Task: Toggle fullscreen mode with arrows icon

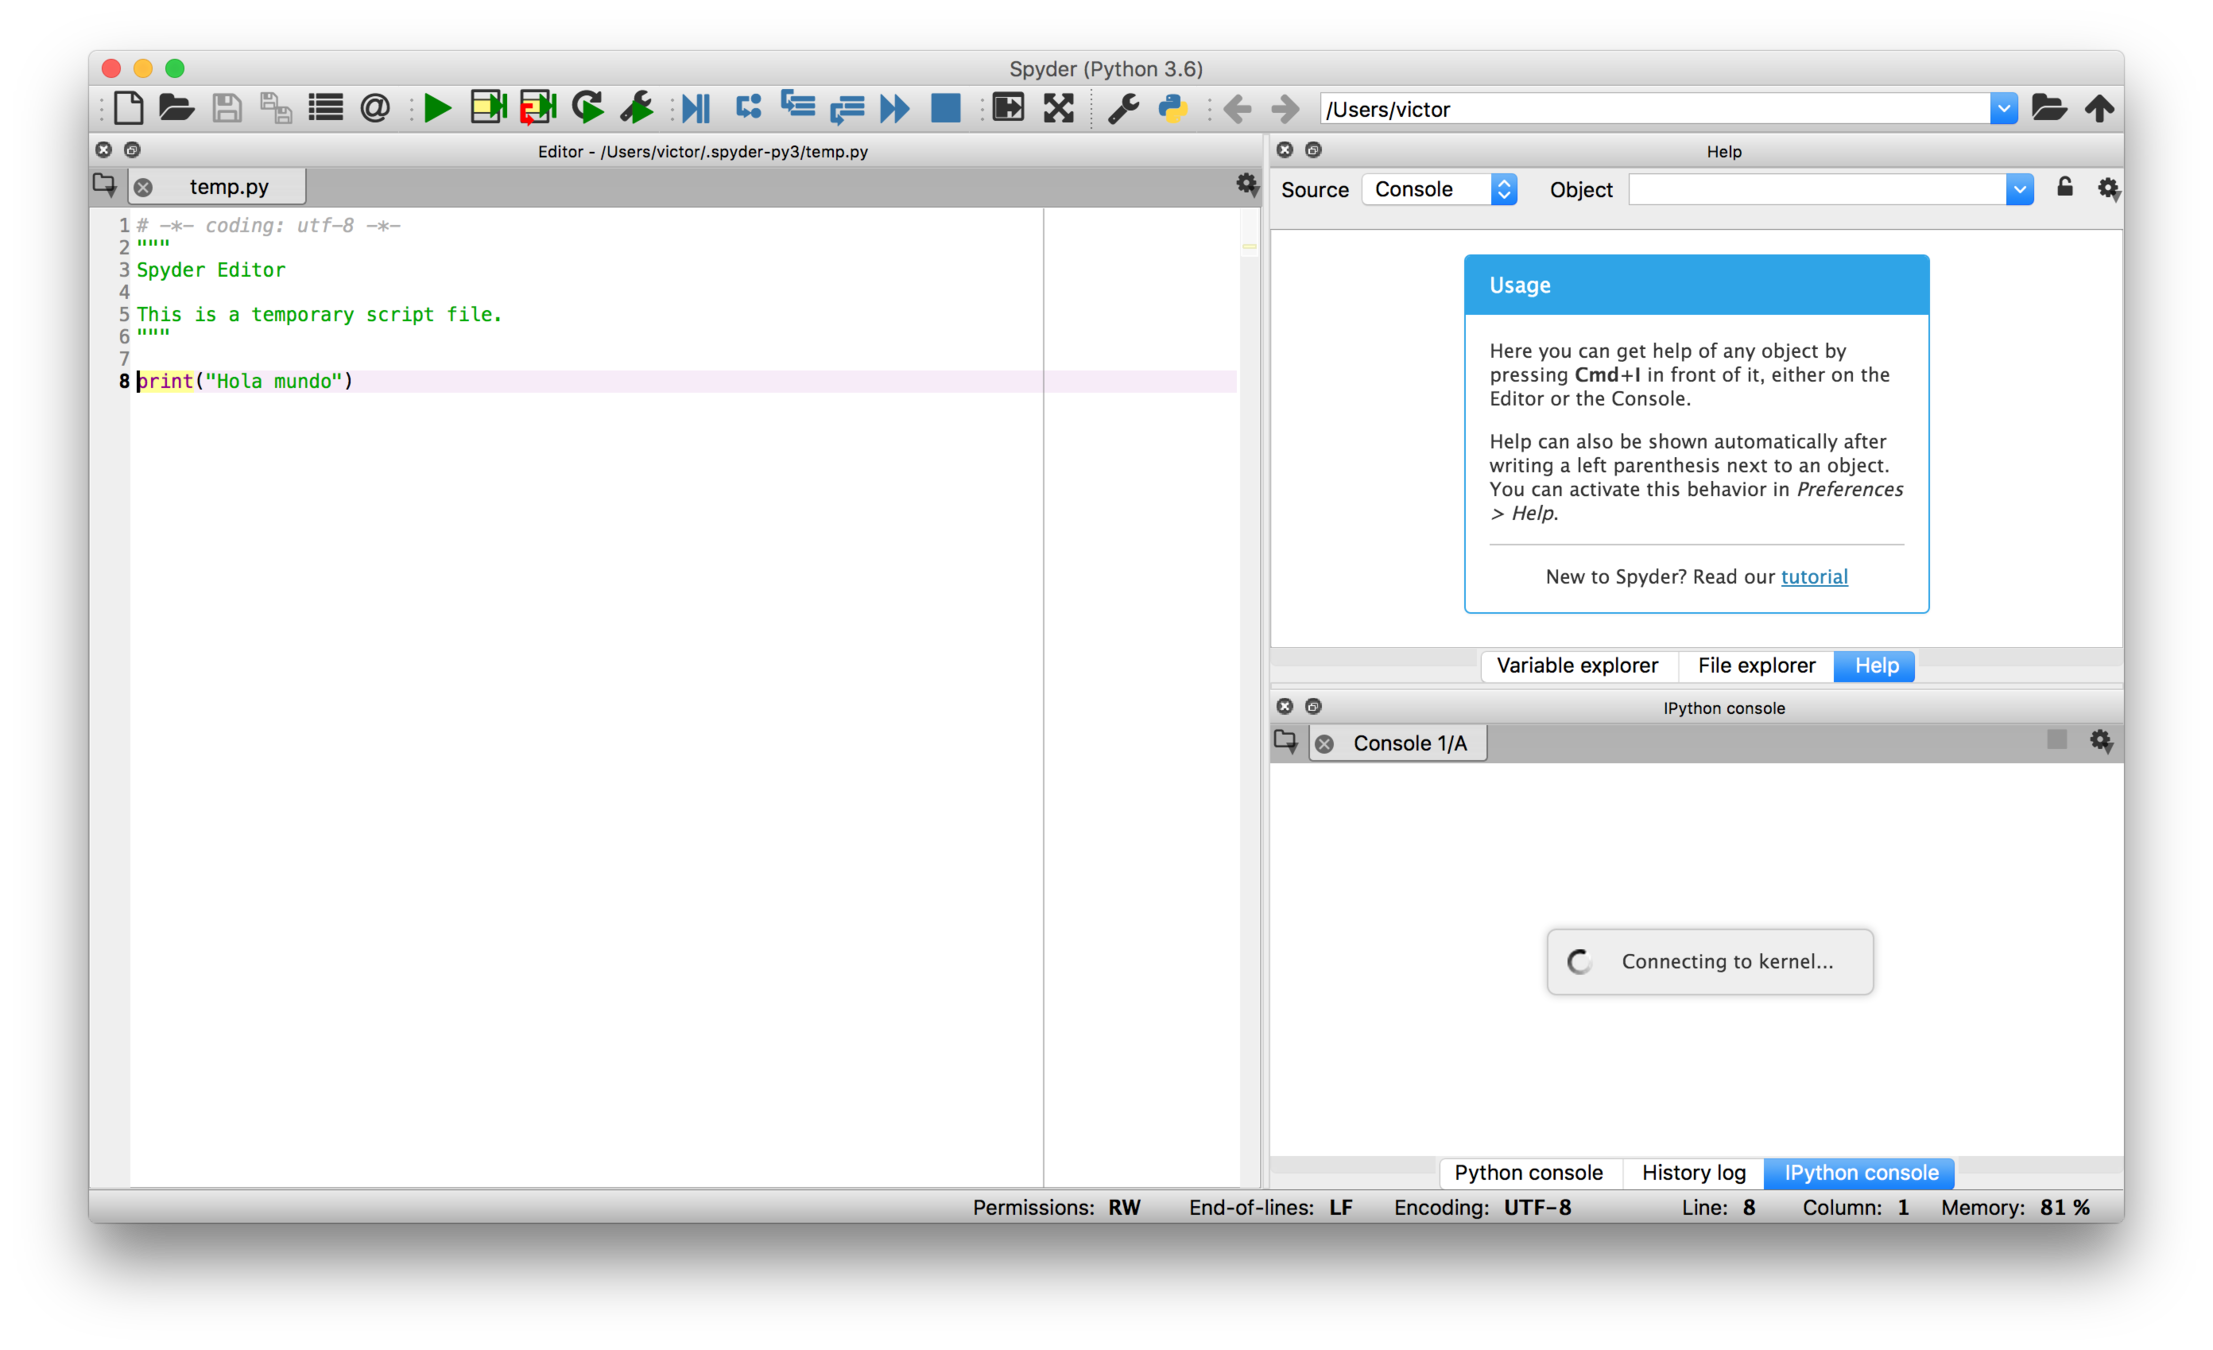Action: (1058, 108)
